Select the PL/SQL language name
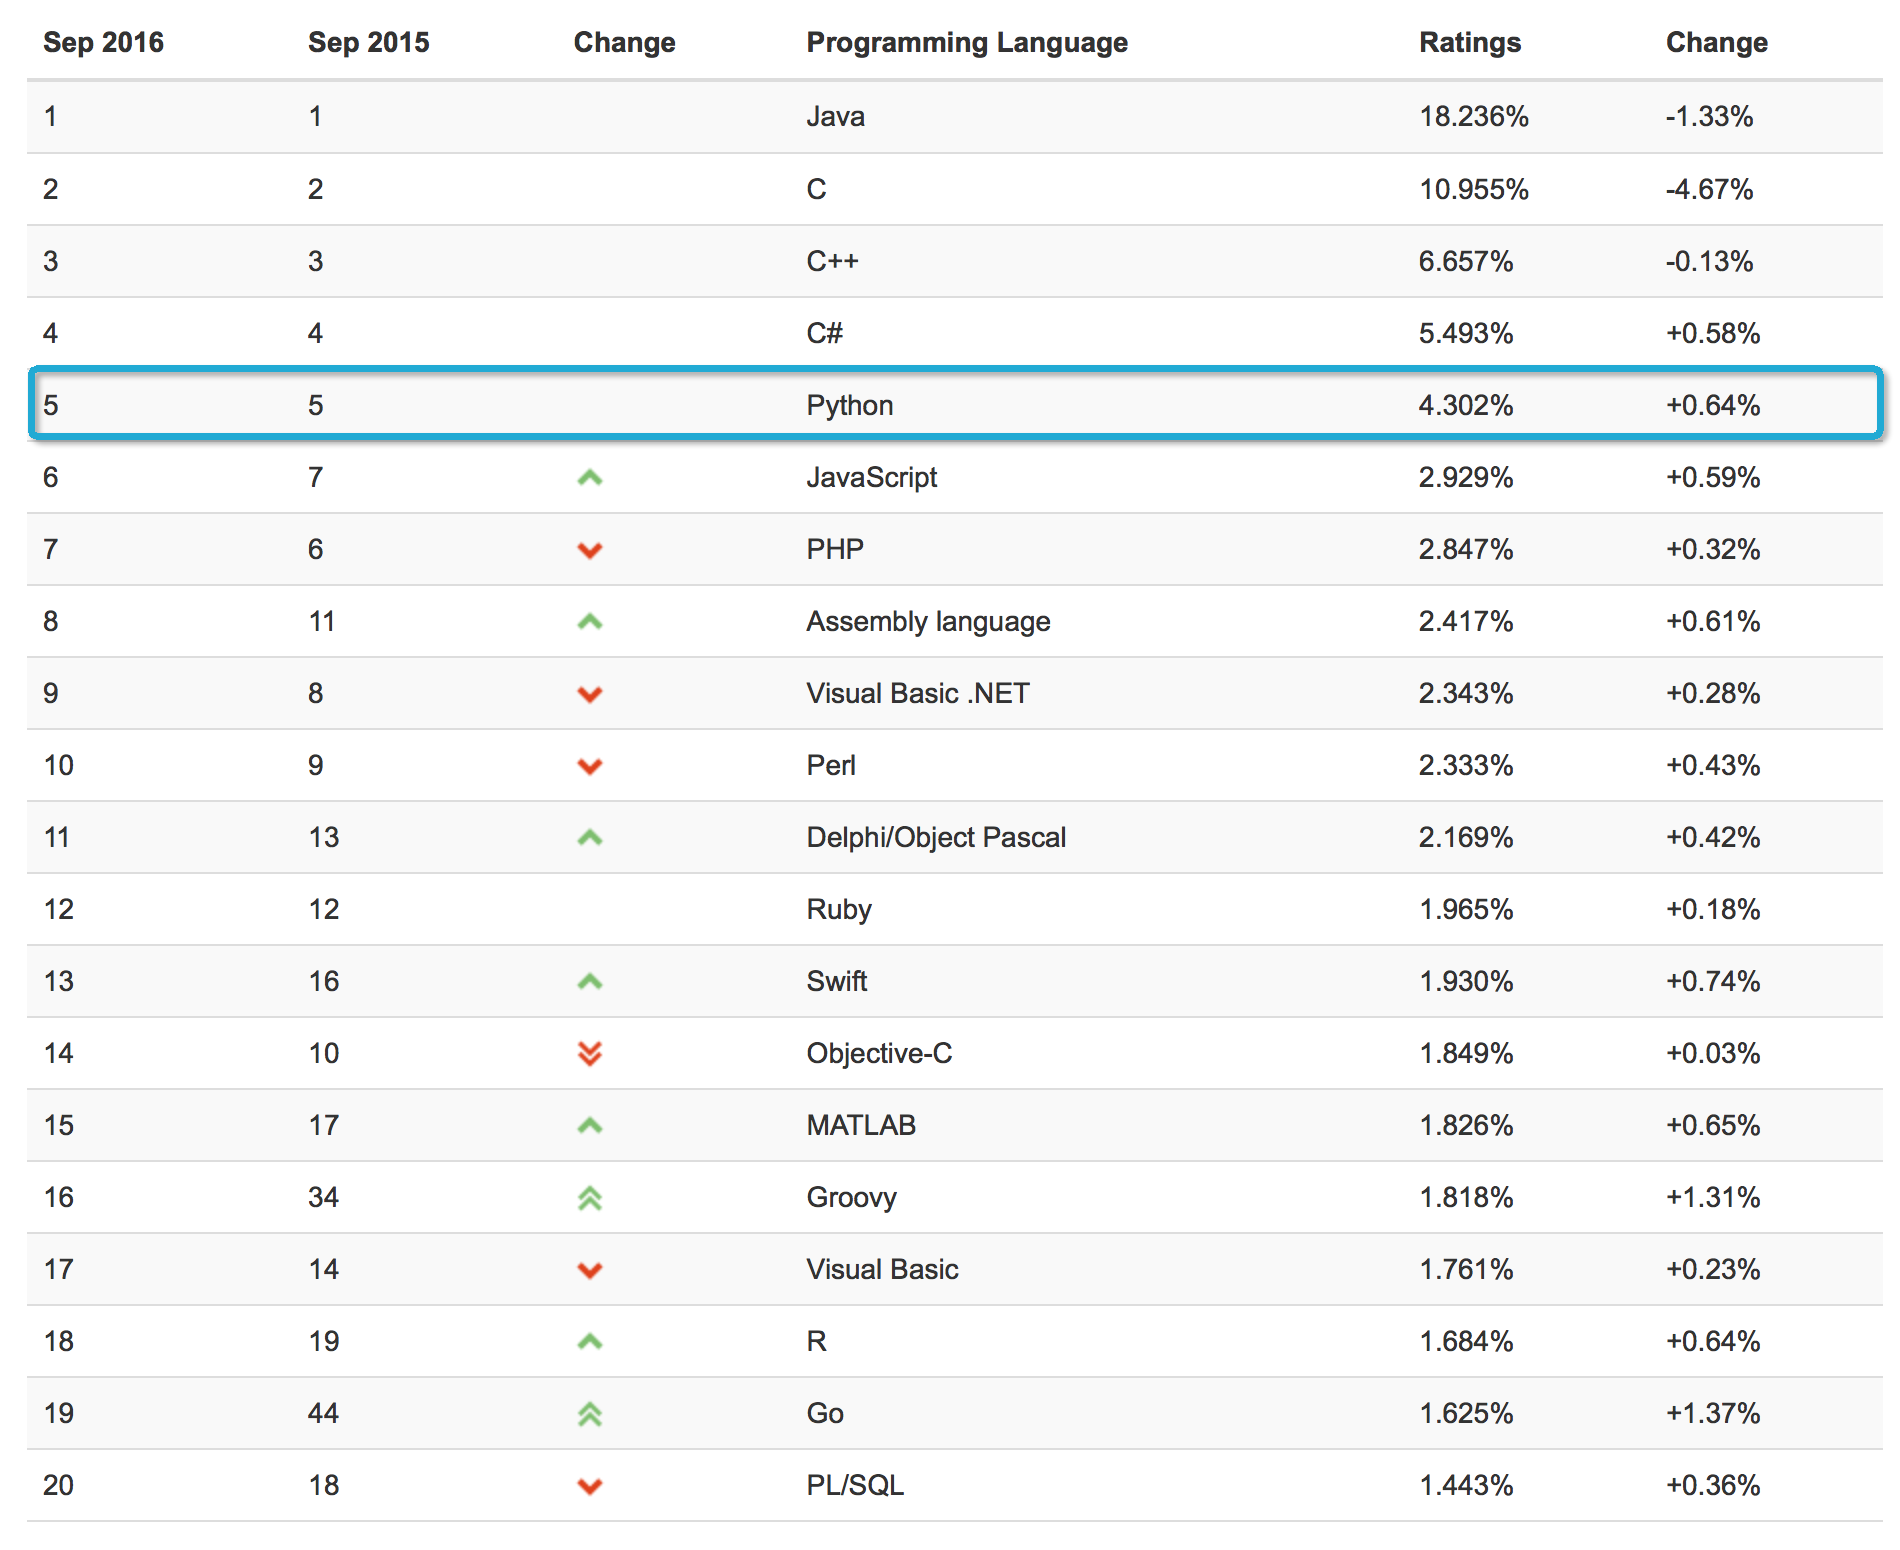 (x=855, y=1485)
